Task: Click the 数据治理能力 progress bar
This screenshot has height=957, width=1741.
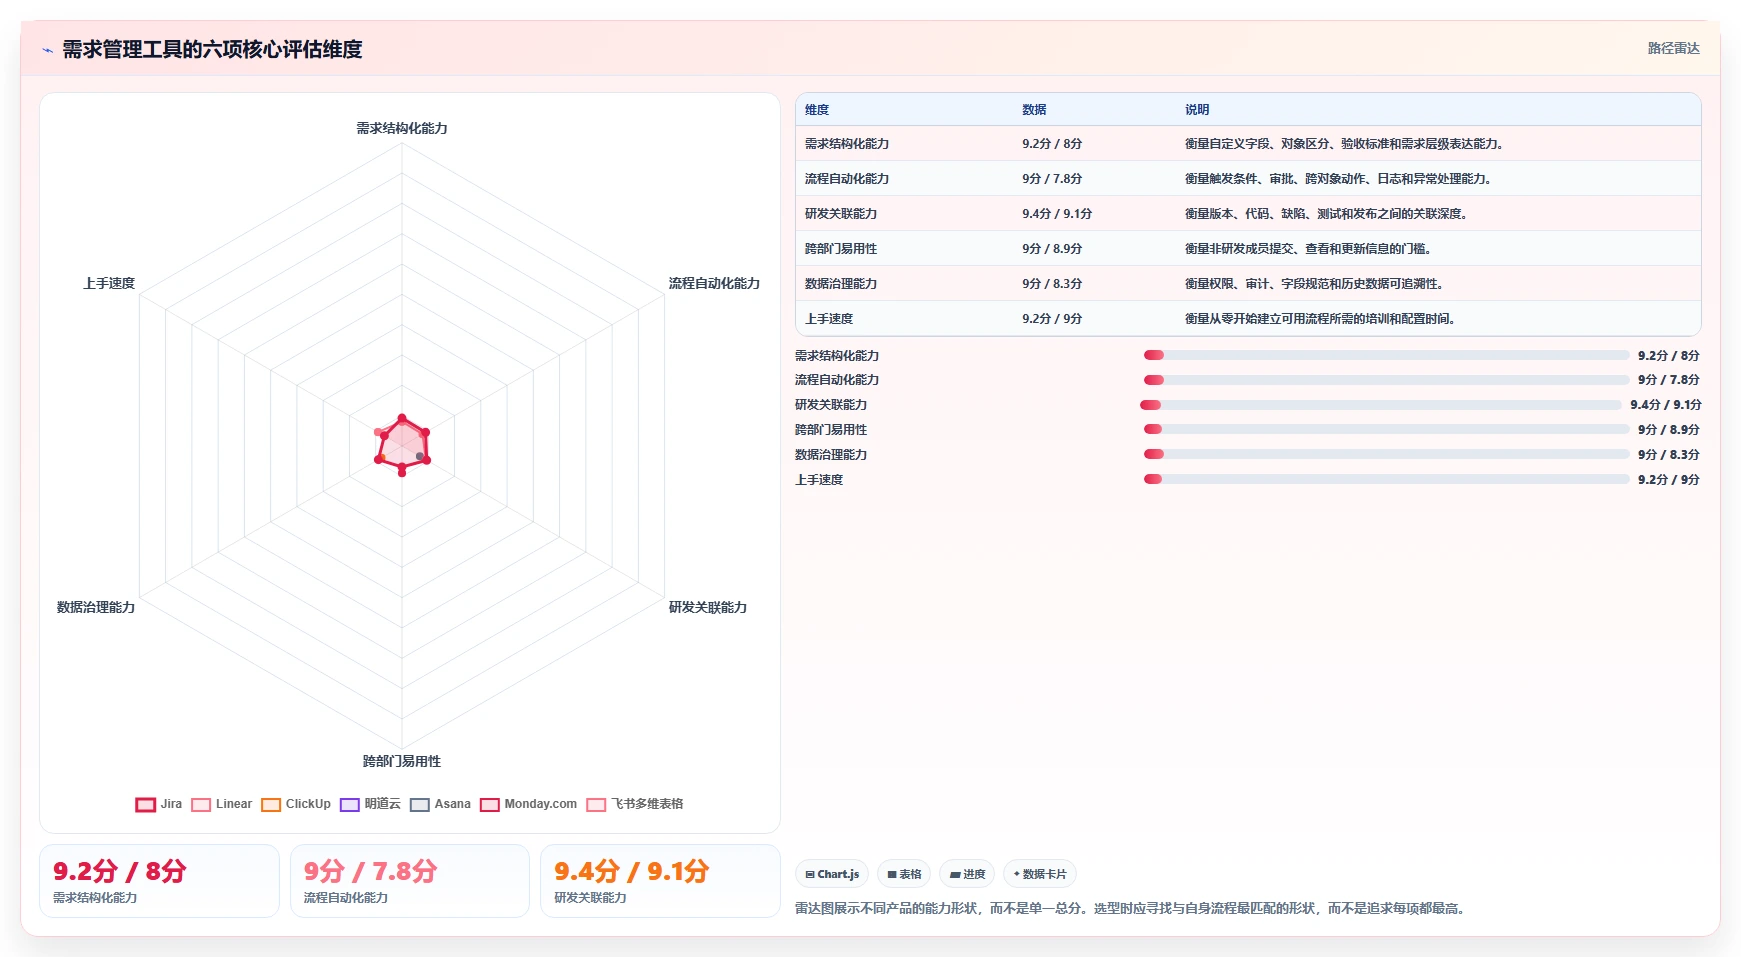Action: [x=1386, y=454]
